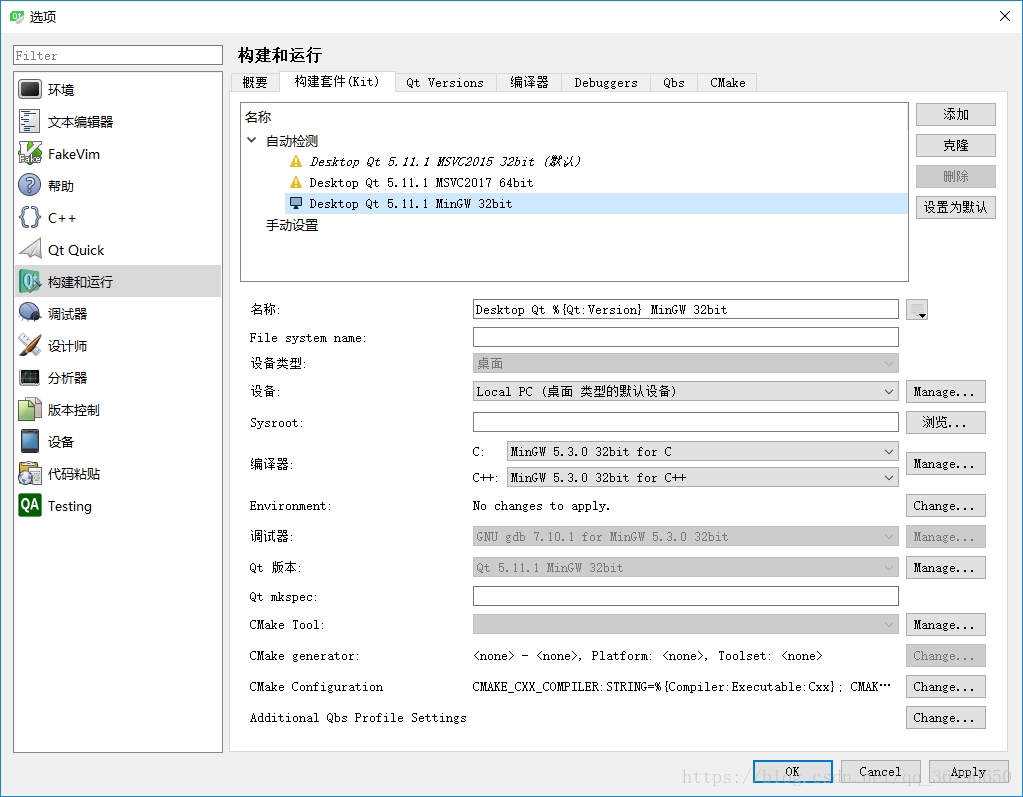Click the 名称 kit name field
Screen dimensions: 1023x797
pos(685,309)
